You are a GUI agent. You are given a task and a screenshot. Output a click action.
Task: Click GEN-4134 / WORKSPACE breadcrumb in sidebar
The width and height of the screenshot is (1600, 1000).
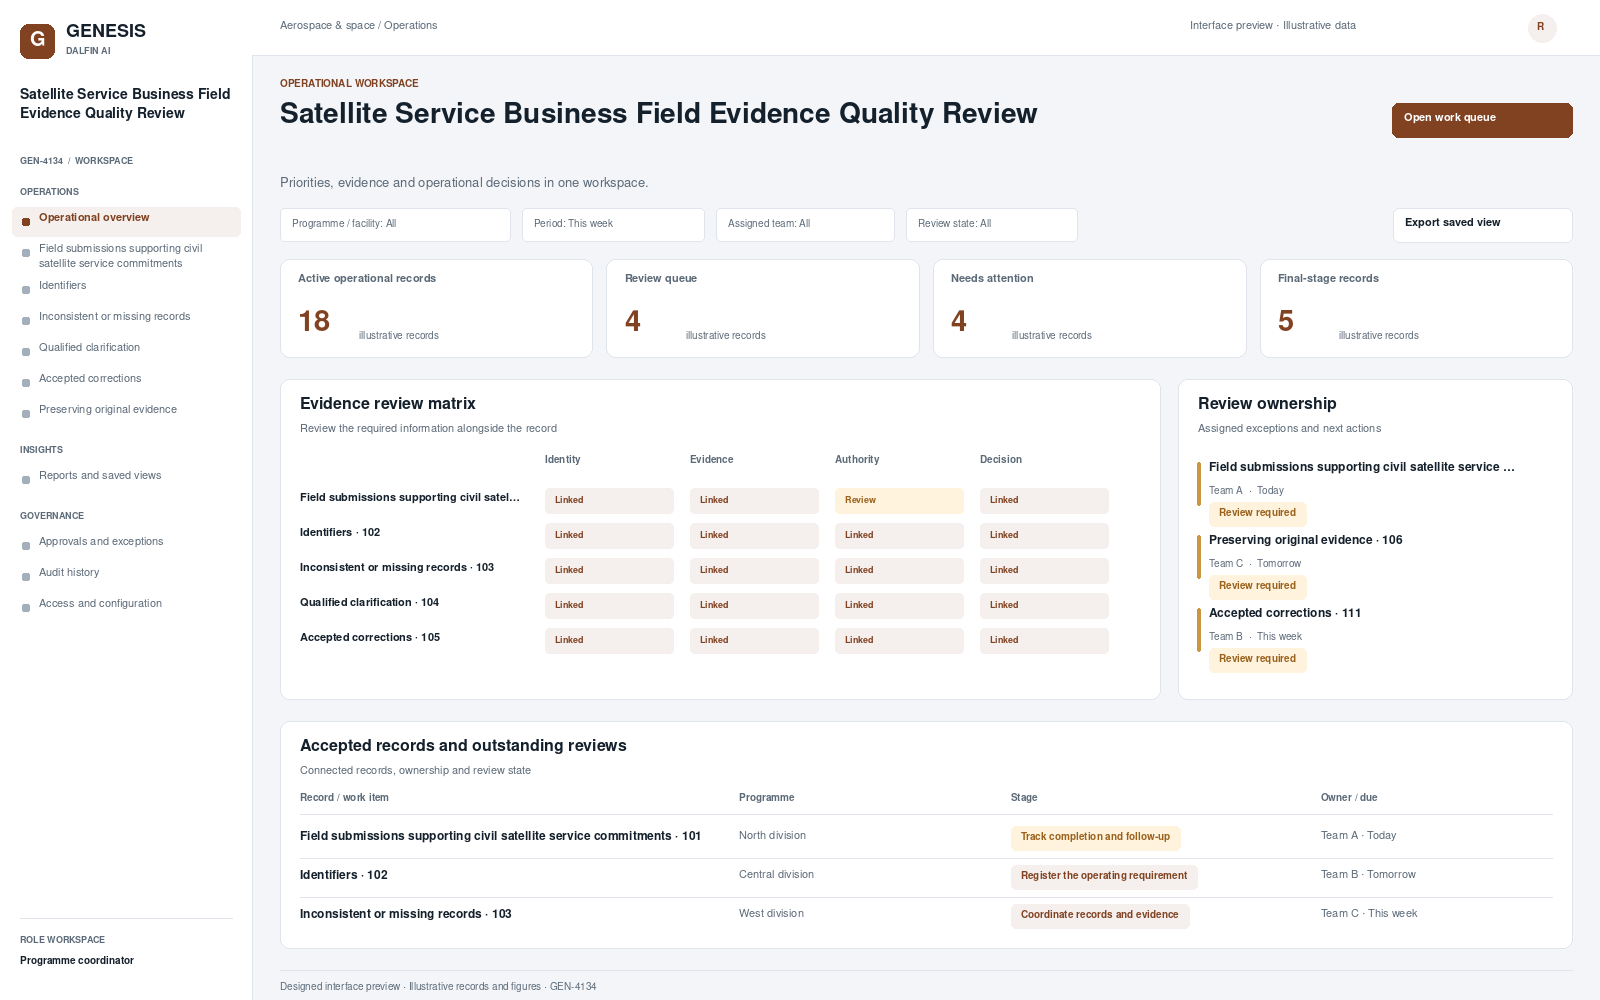point(76,161)
